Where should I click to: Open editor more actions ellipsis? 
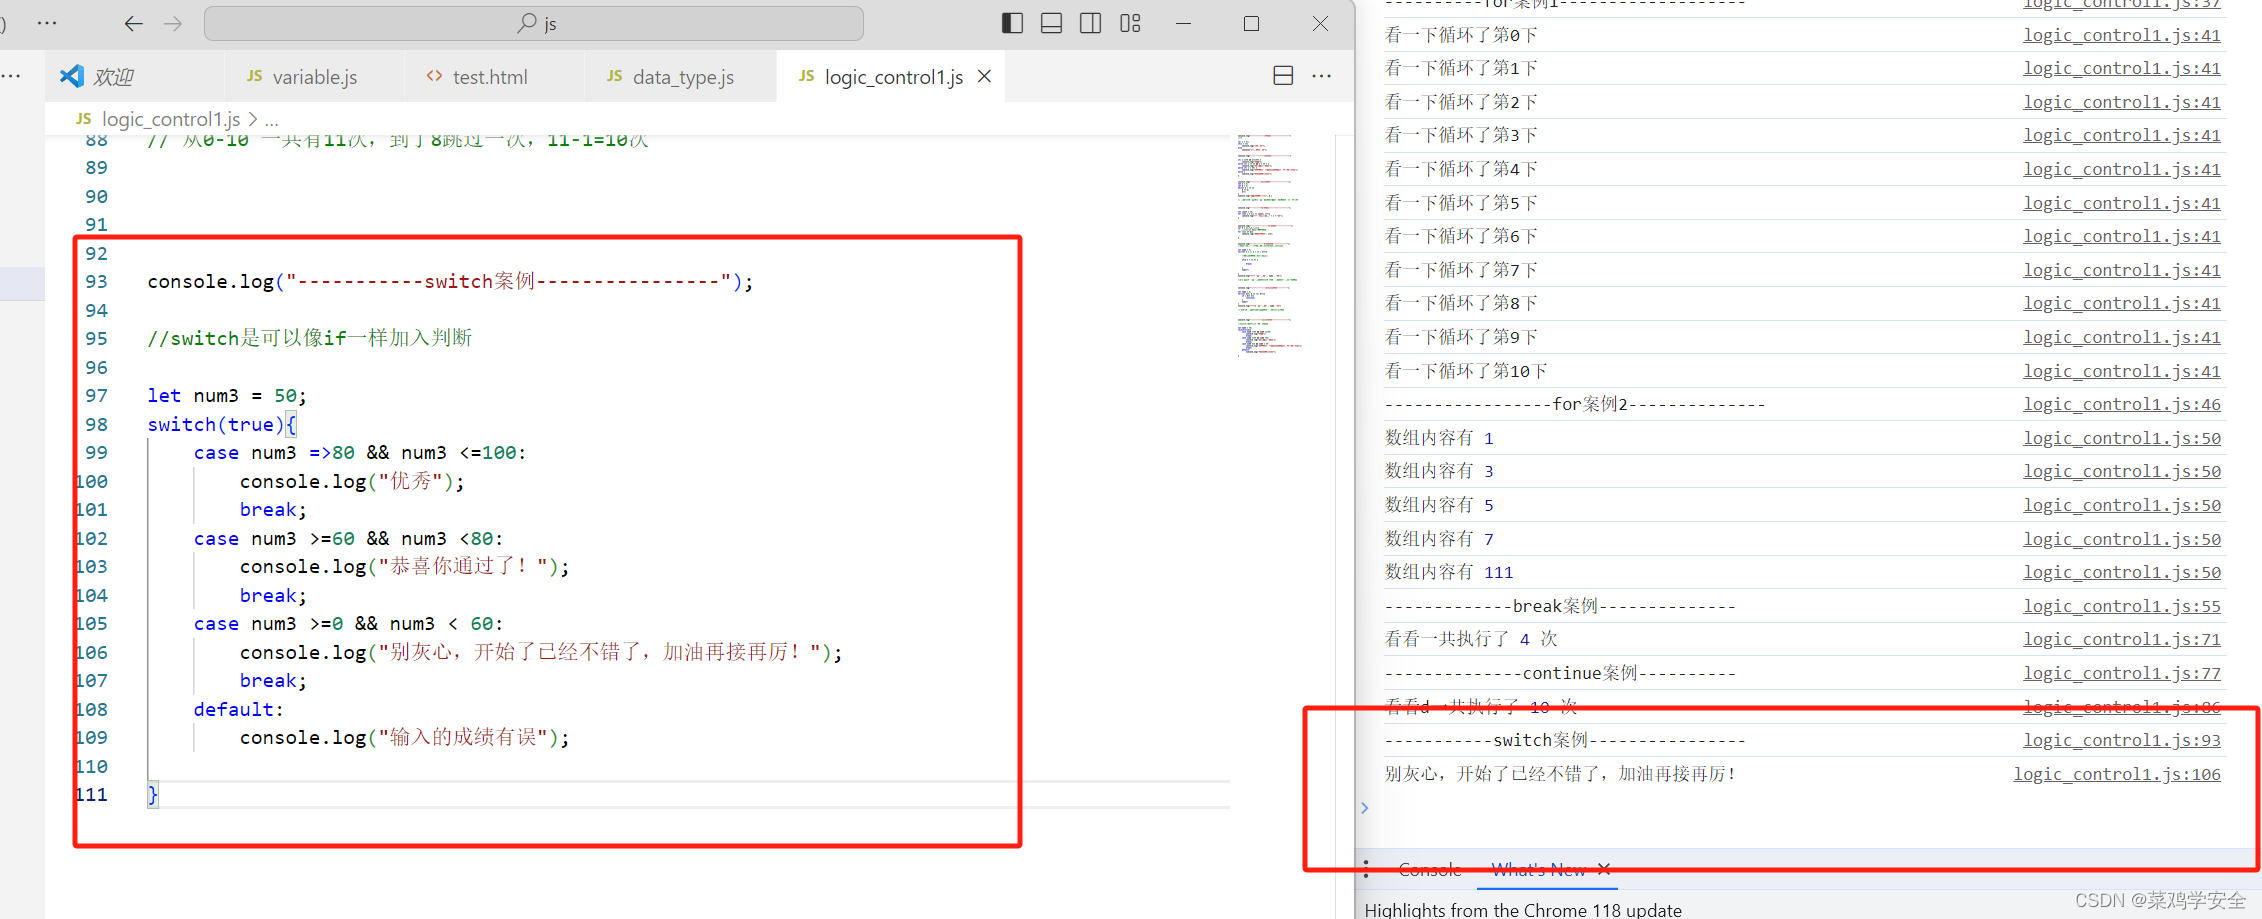tap(1322, 76)
